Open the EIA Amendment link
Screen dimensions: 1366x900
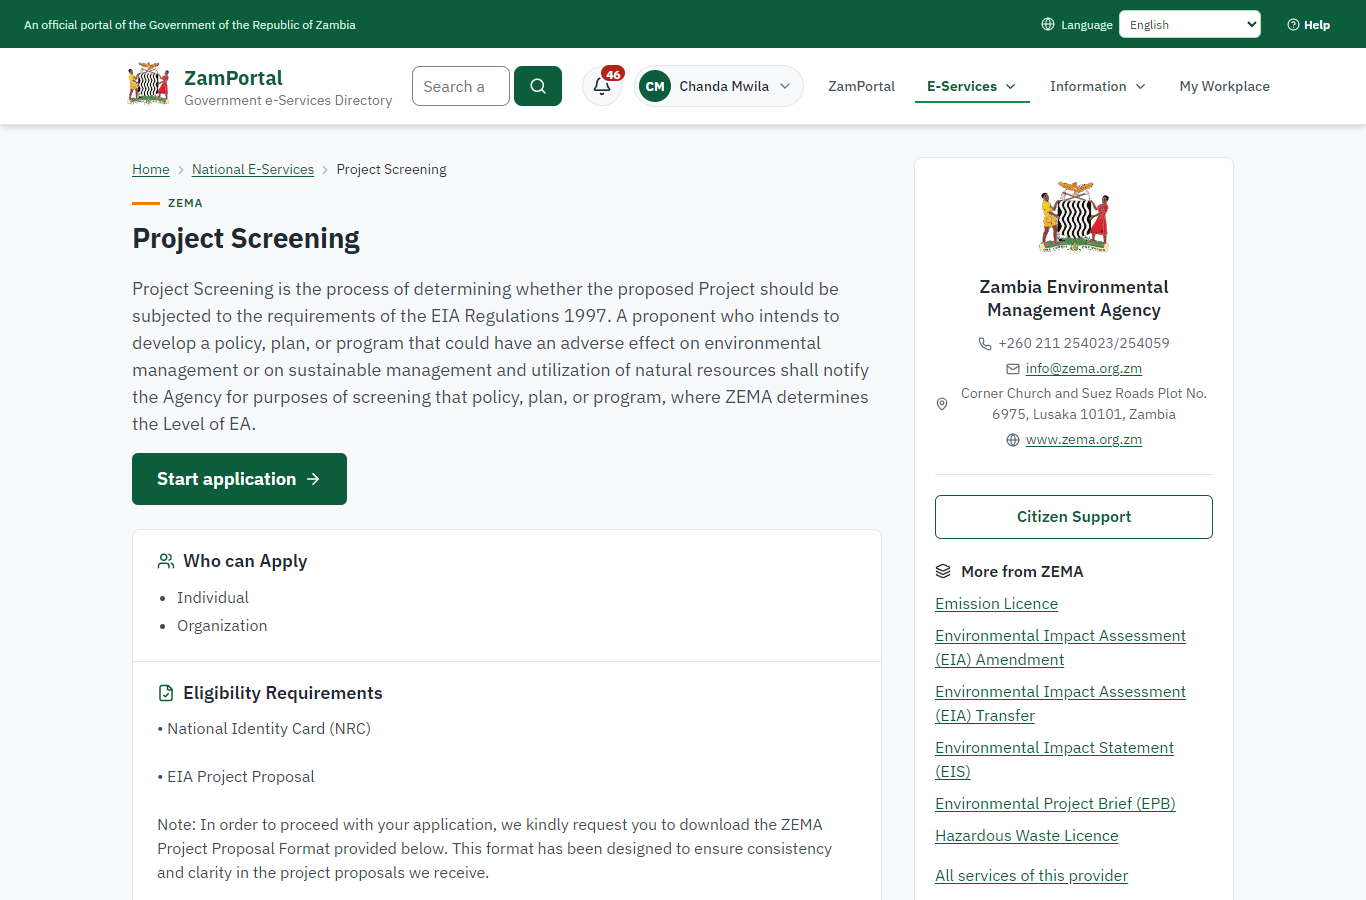pos(1060,648)
